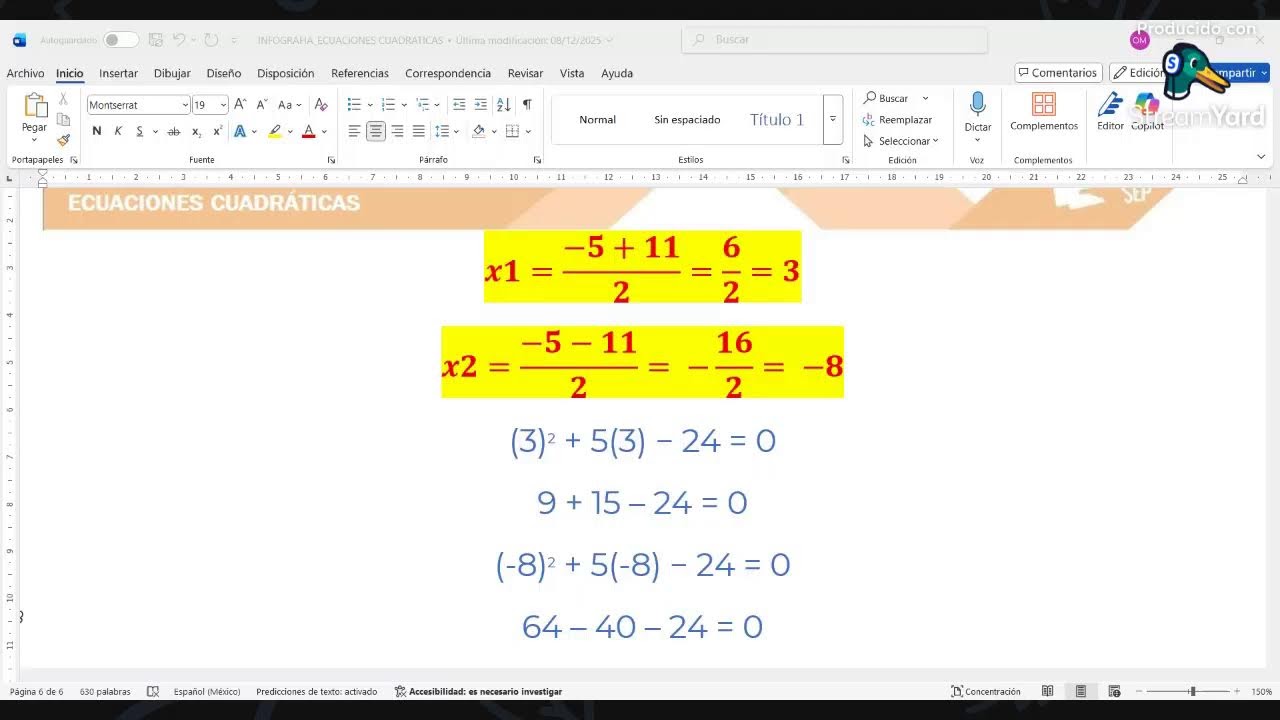Select the Center alignment button
This screenshot has width=1280, height=720.
376,131
